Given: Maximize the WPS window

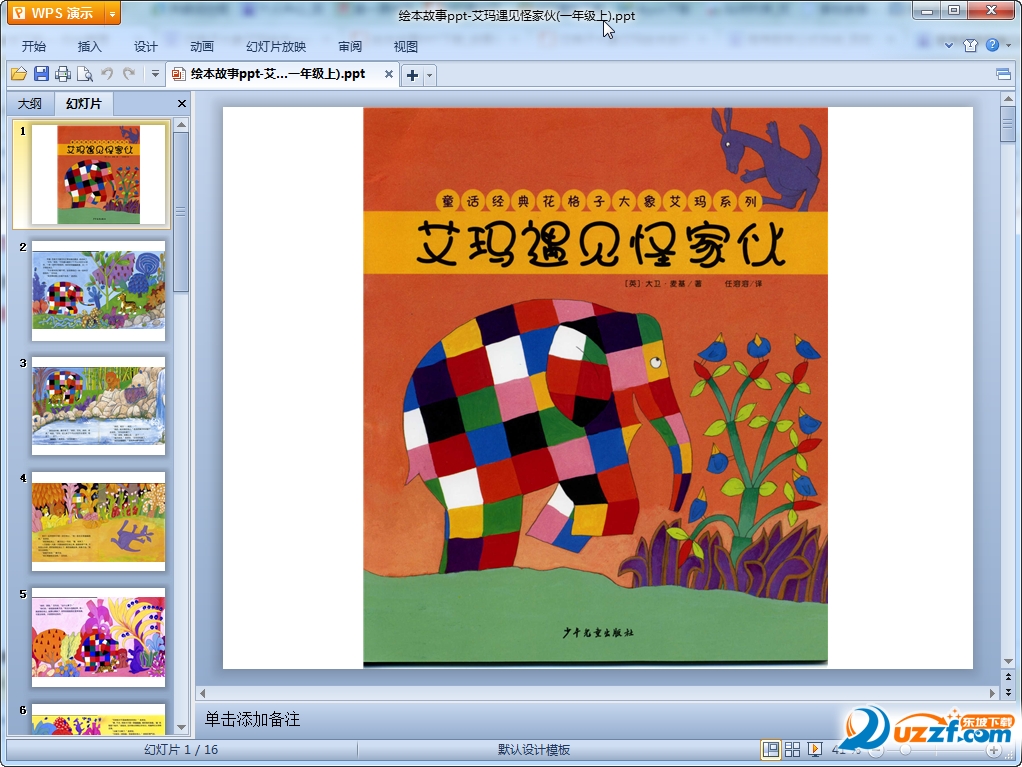Looking at the screenshot, I should pos(954,10).
